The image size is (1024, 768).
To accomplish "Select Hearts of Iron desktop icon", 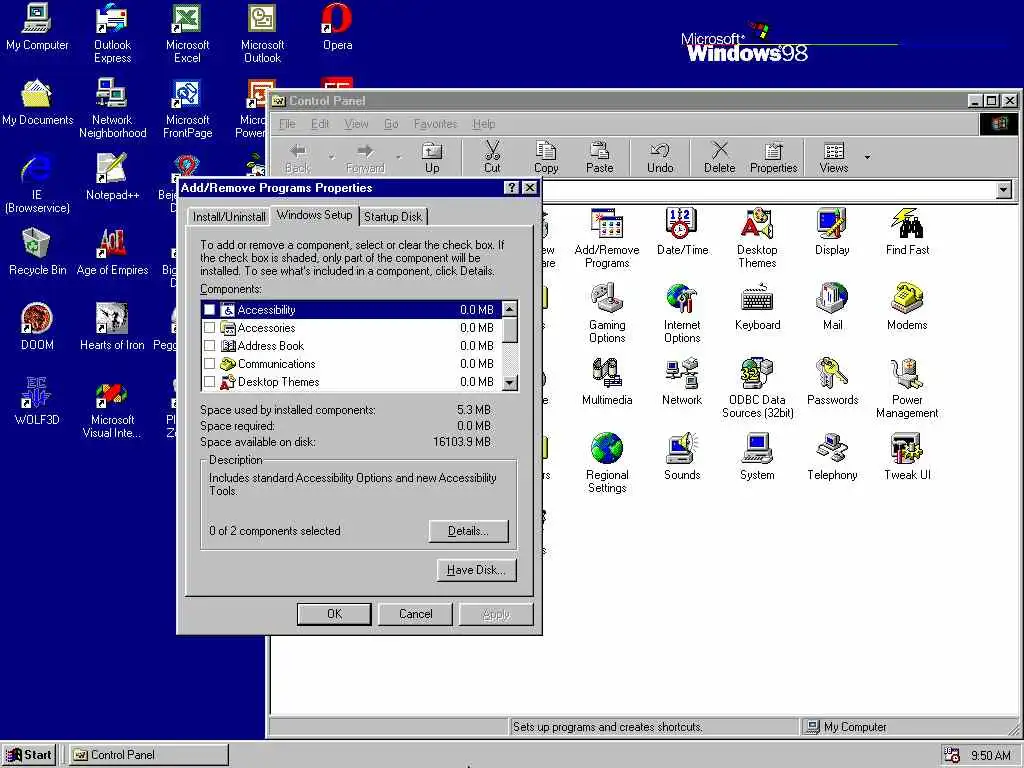I will tap(112, 326).
